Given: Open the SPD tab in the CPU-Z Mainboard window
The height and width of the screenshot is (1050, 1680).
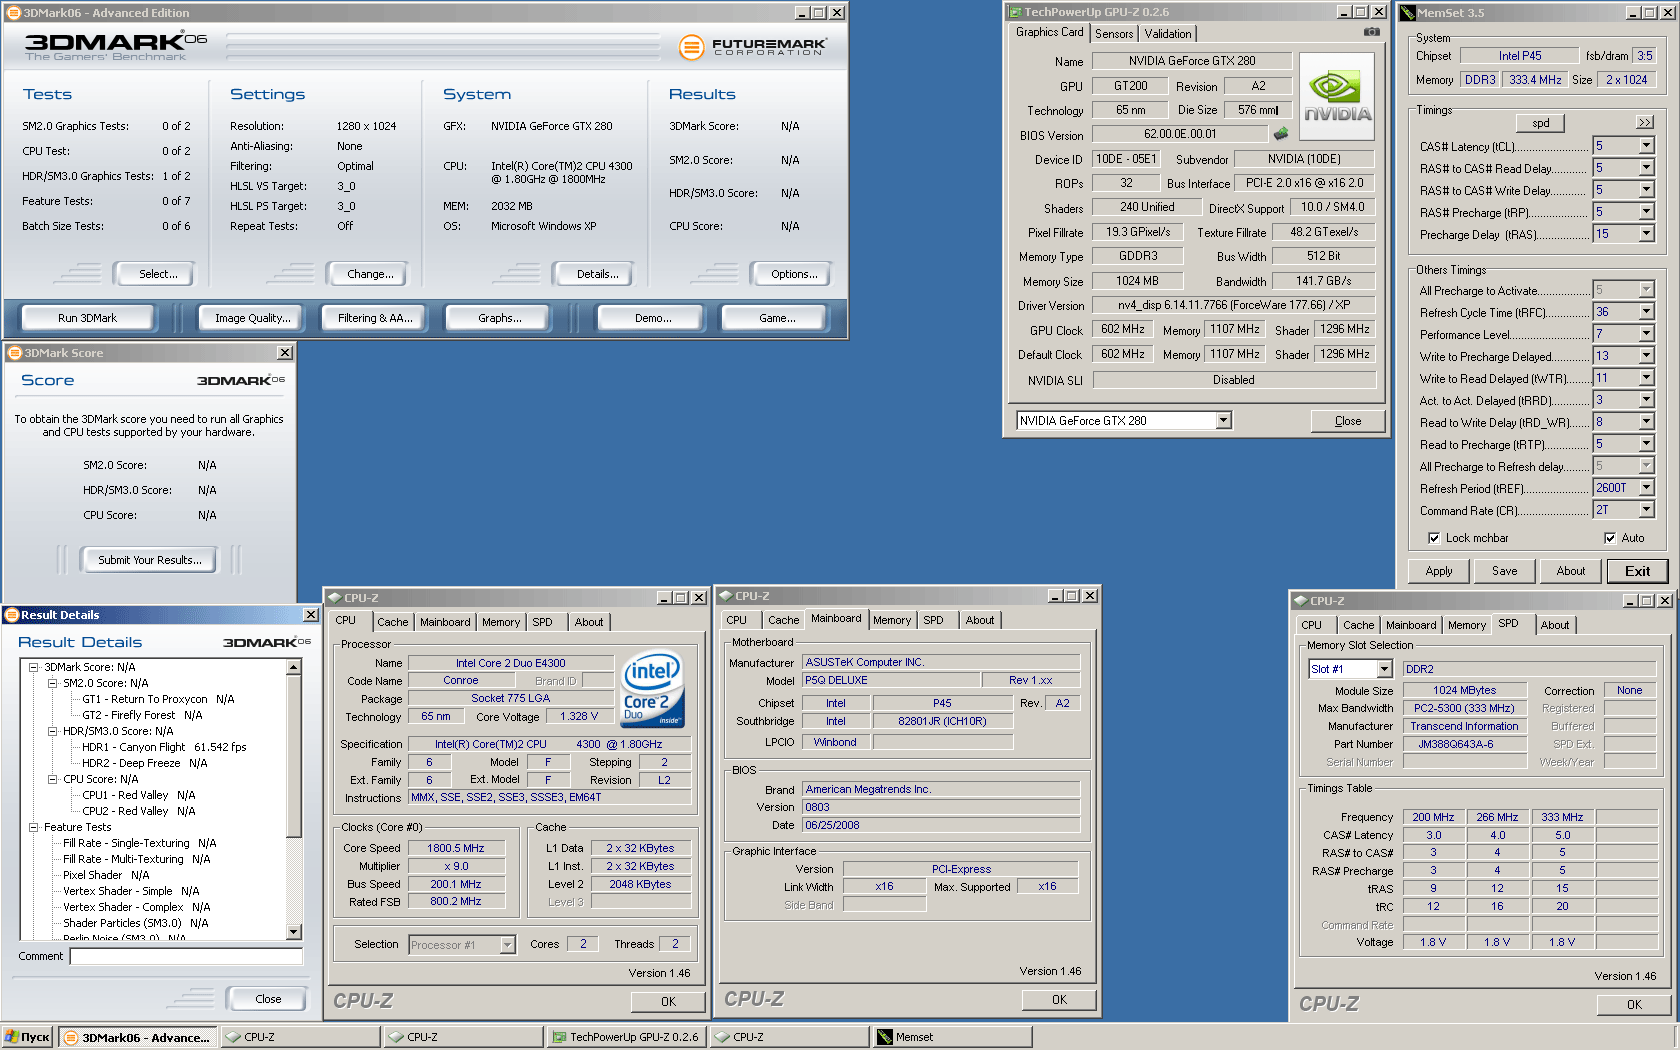Looking at the screenshot, I should 933,620.
